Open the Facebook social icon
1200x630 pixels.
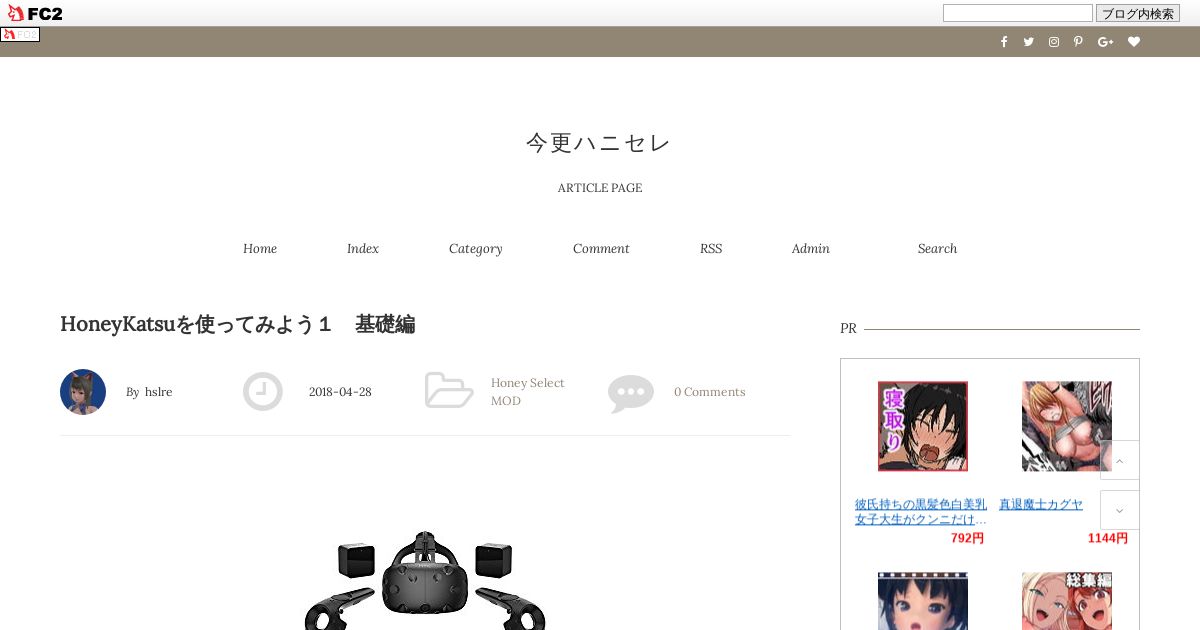pos(1004,42)
